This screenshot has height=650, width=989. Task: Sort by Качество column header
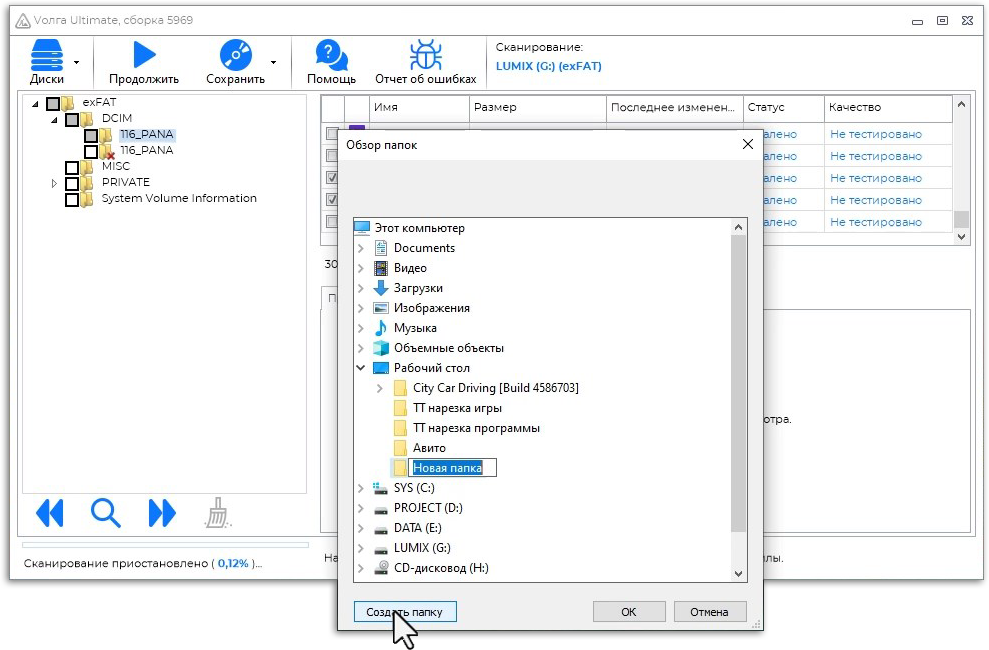coord(886,107)
